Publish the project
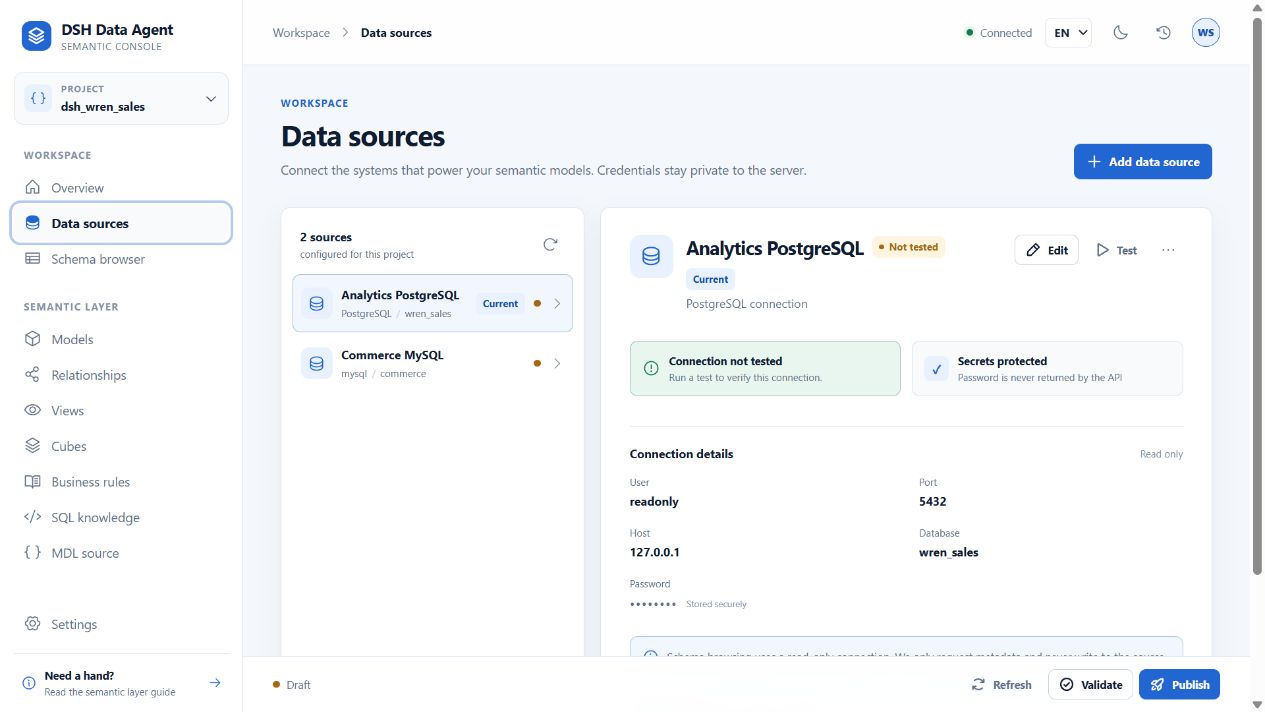Screen dimensions: 1265x712 1180,685
